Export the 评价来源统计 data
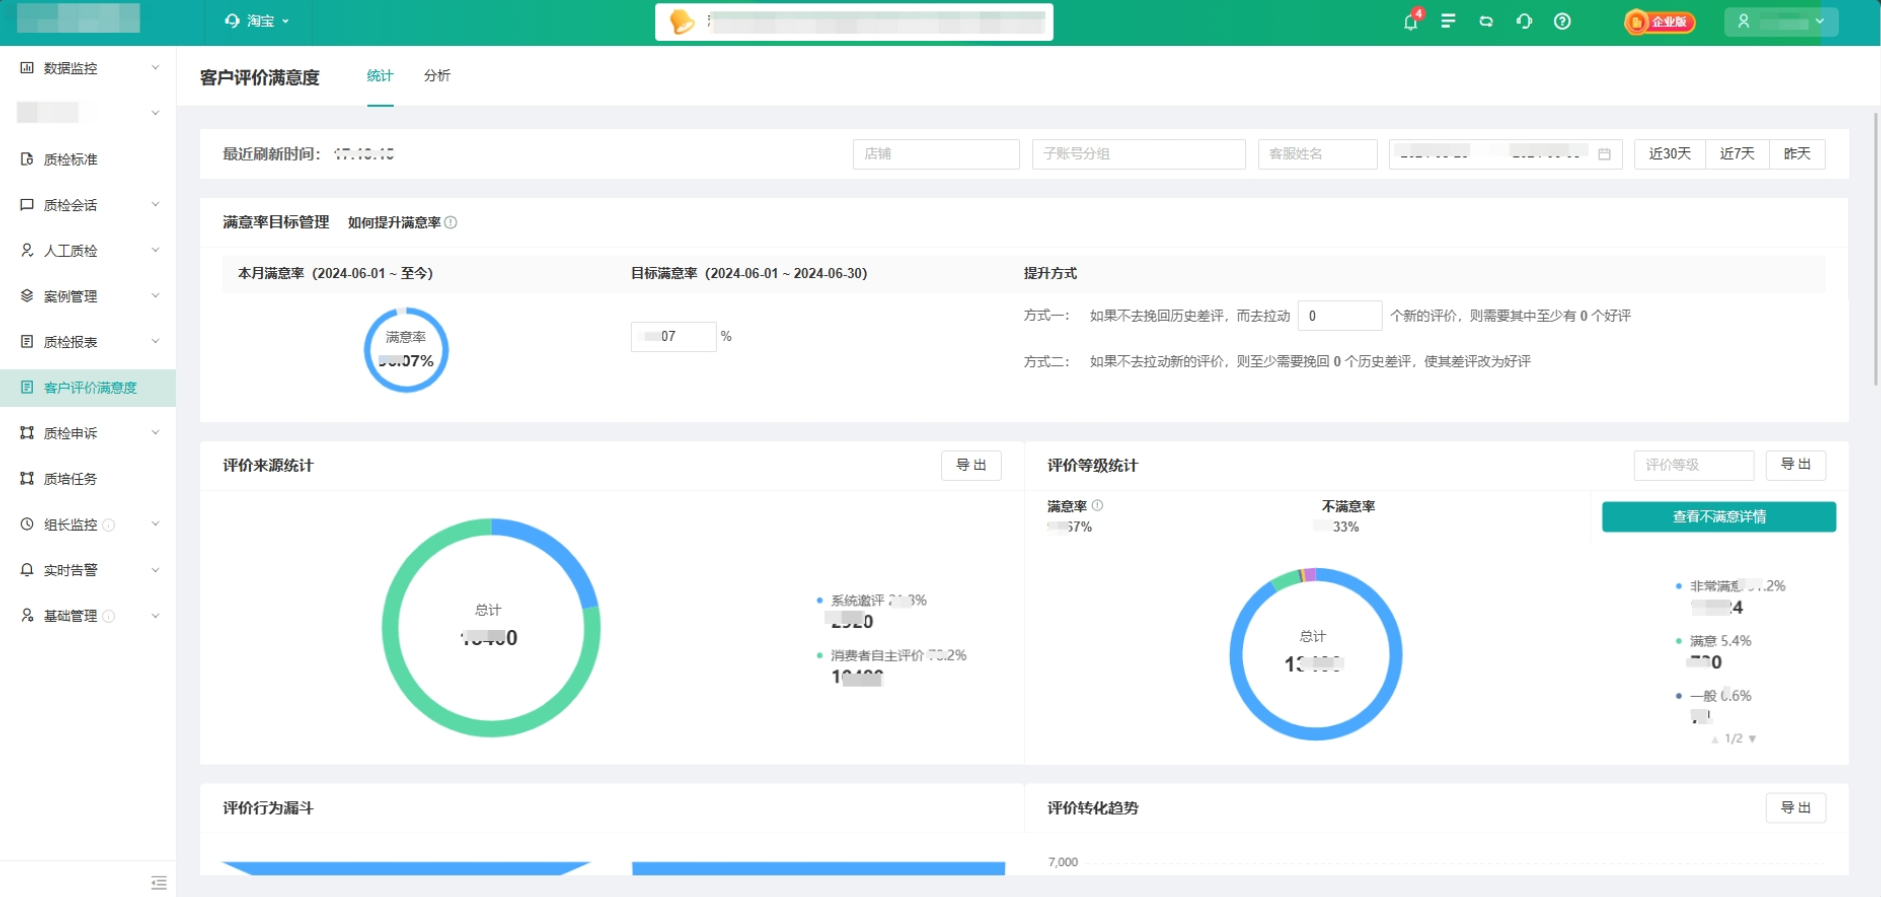1881x897 pixels. pos(971,465)
